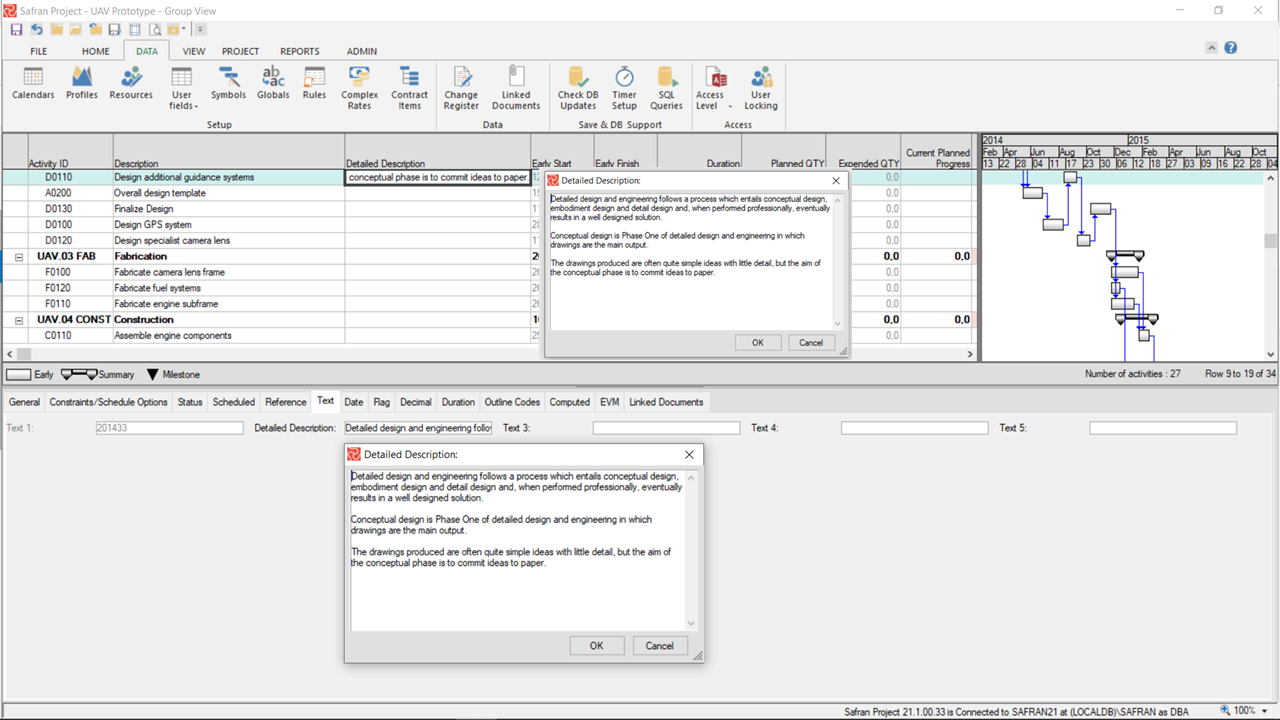Open the Status properties tab
1280x720 pixels.
190,402
